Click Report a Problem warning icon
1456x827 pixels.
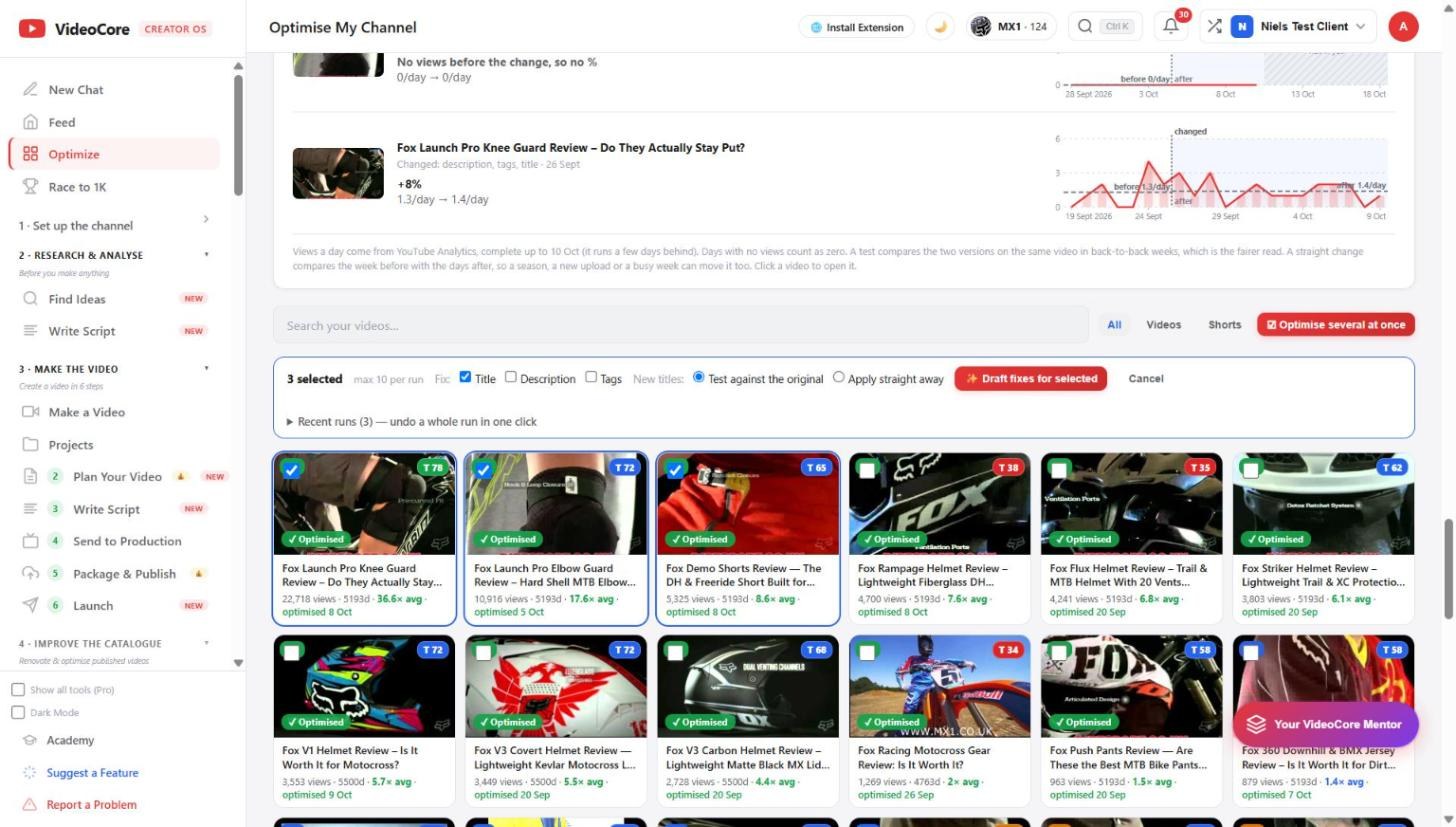coord(29,804)
